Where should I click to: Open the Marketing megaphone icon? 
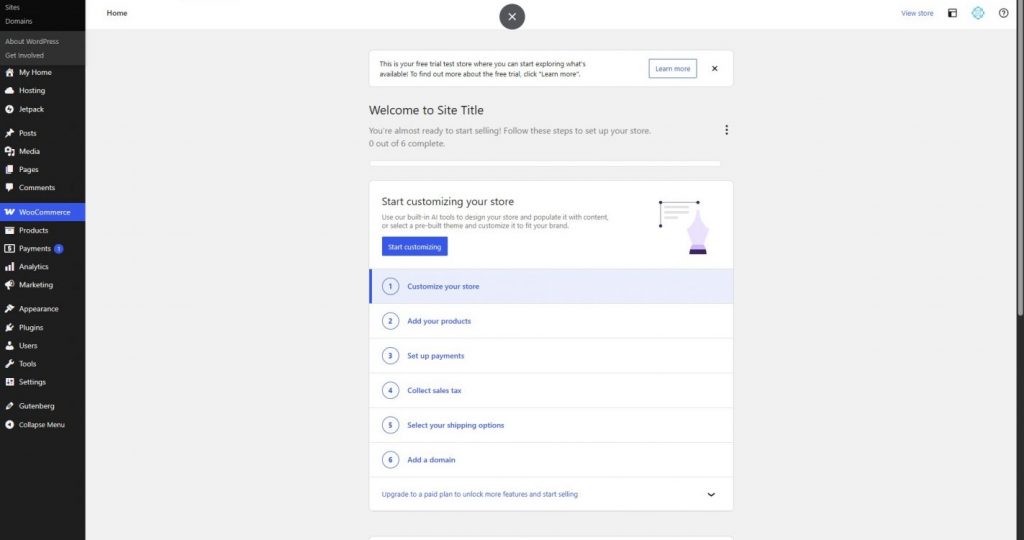[9, 285]
